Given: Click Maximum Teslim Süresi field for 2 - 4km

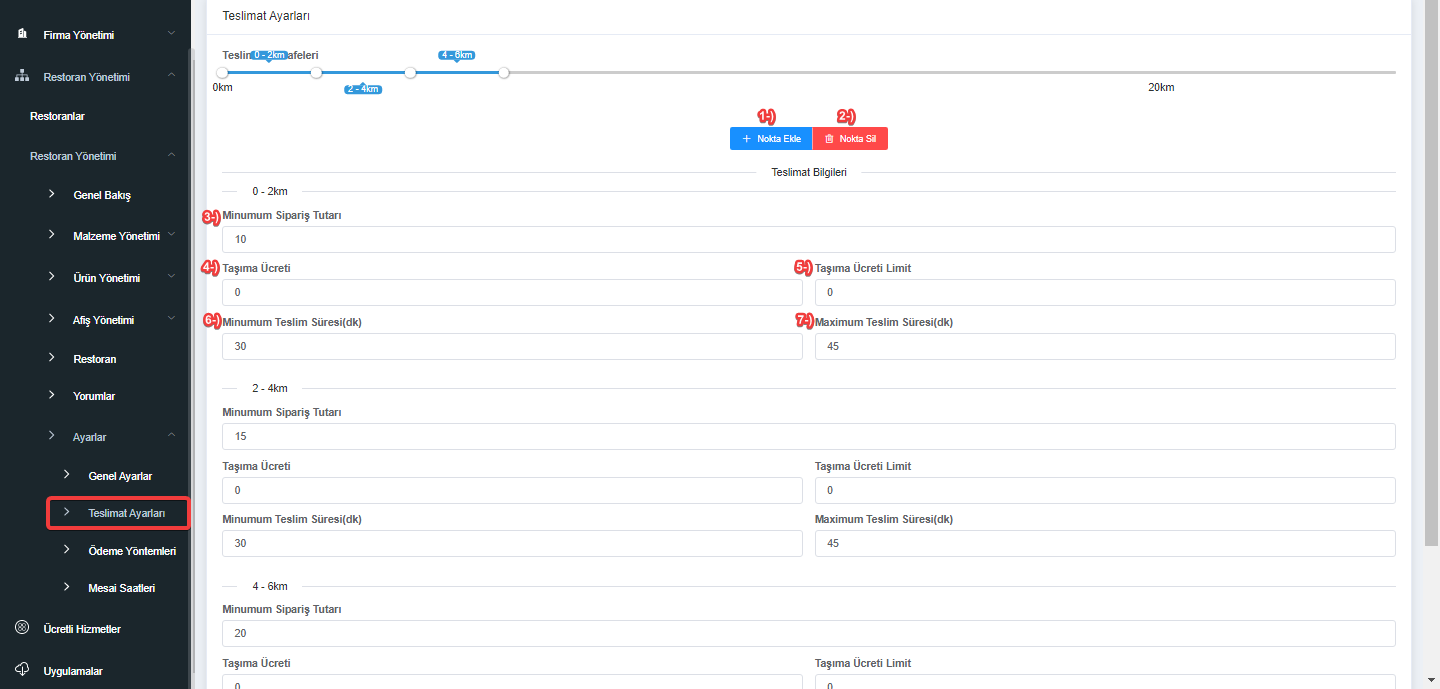Looking at the screenshot, I should pyautogui.click(x=1105, y=543).
